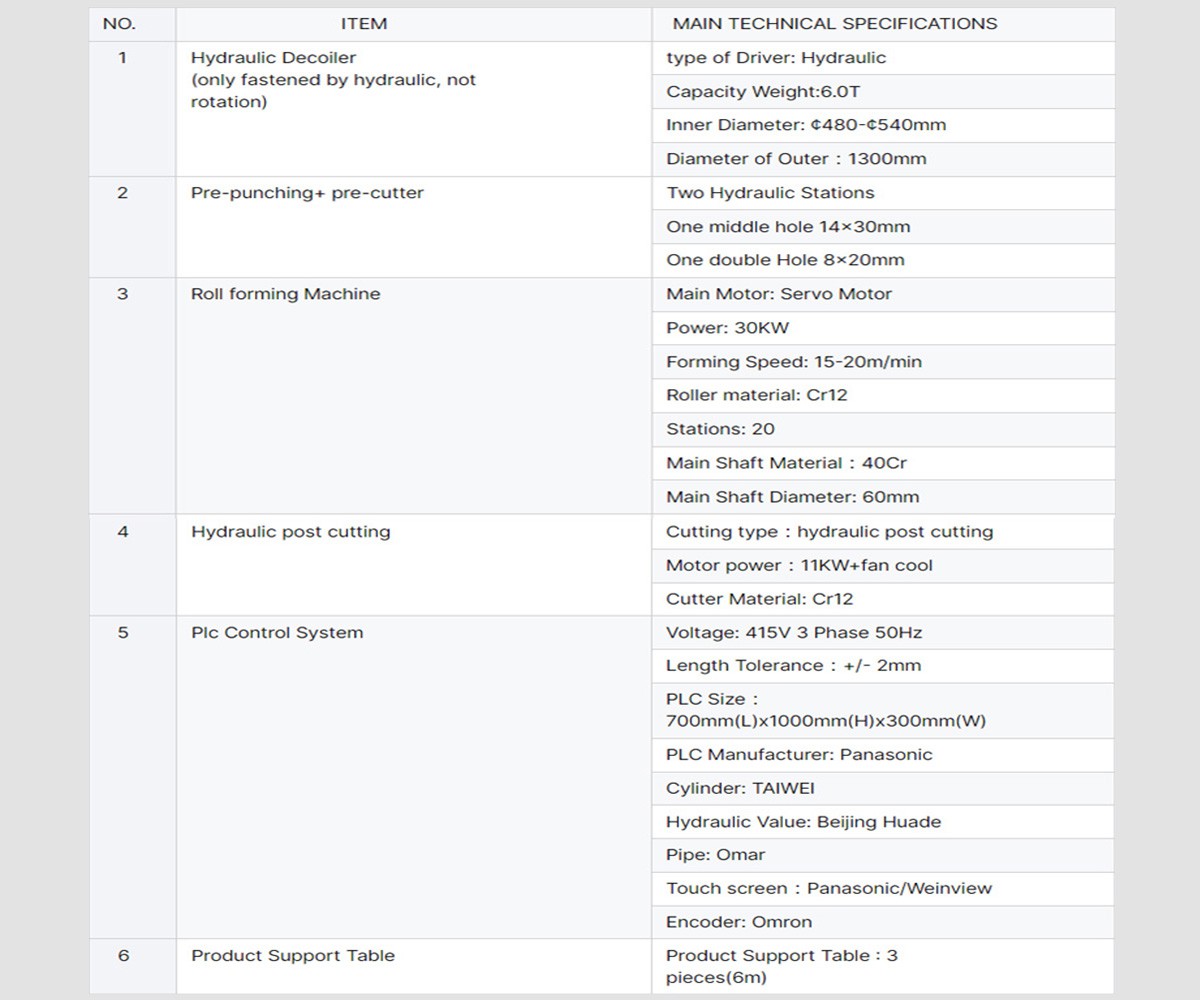Click the NO. column header
Screen dimensions: 1200x1000
[x=120, y=24]
